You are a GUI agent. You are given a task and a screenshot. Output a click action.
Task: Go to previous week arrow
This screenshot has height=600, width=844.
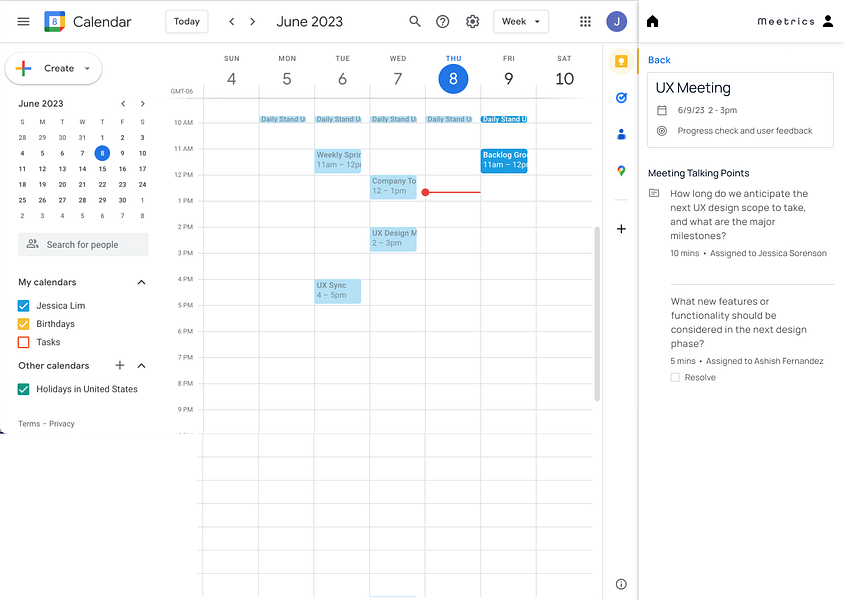pyautogui.click(x=232, y=22)
